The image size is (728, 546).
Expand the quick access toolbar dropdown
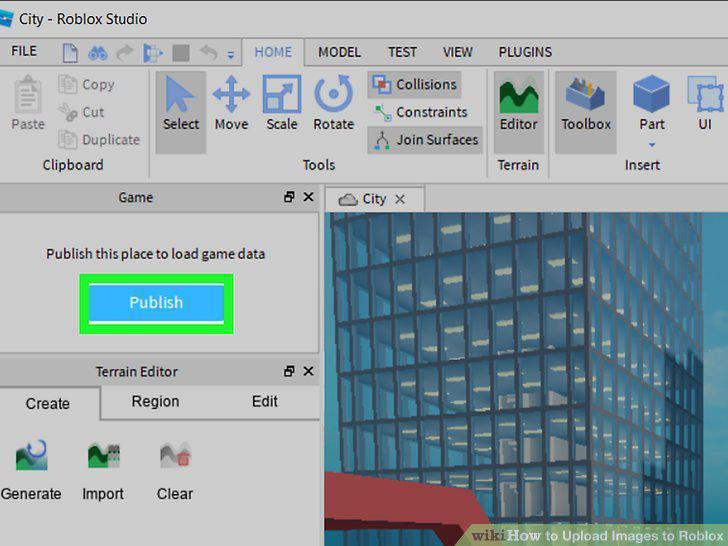pos(230,55)
